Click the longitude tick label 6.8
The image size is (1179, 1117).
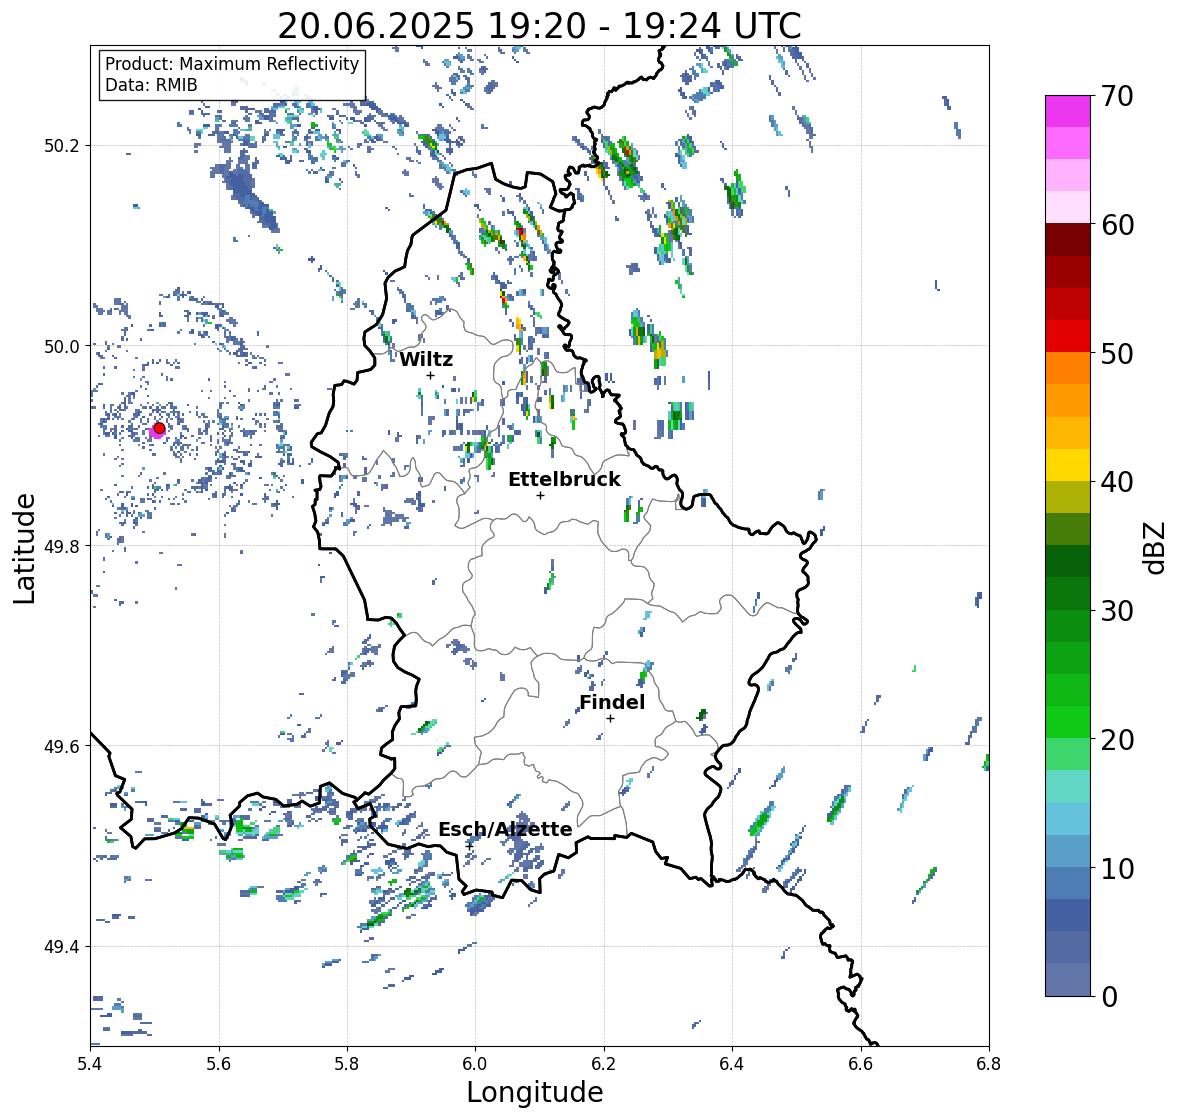pos(989,1064)
